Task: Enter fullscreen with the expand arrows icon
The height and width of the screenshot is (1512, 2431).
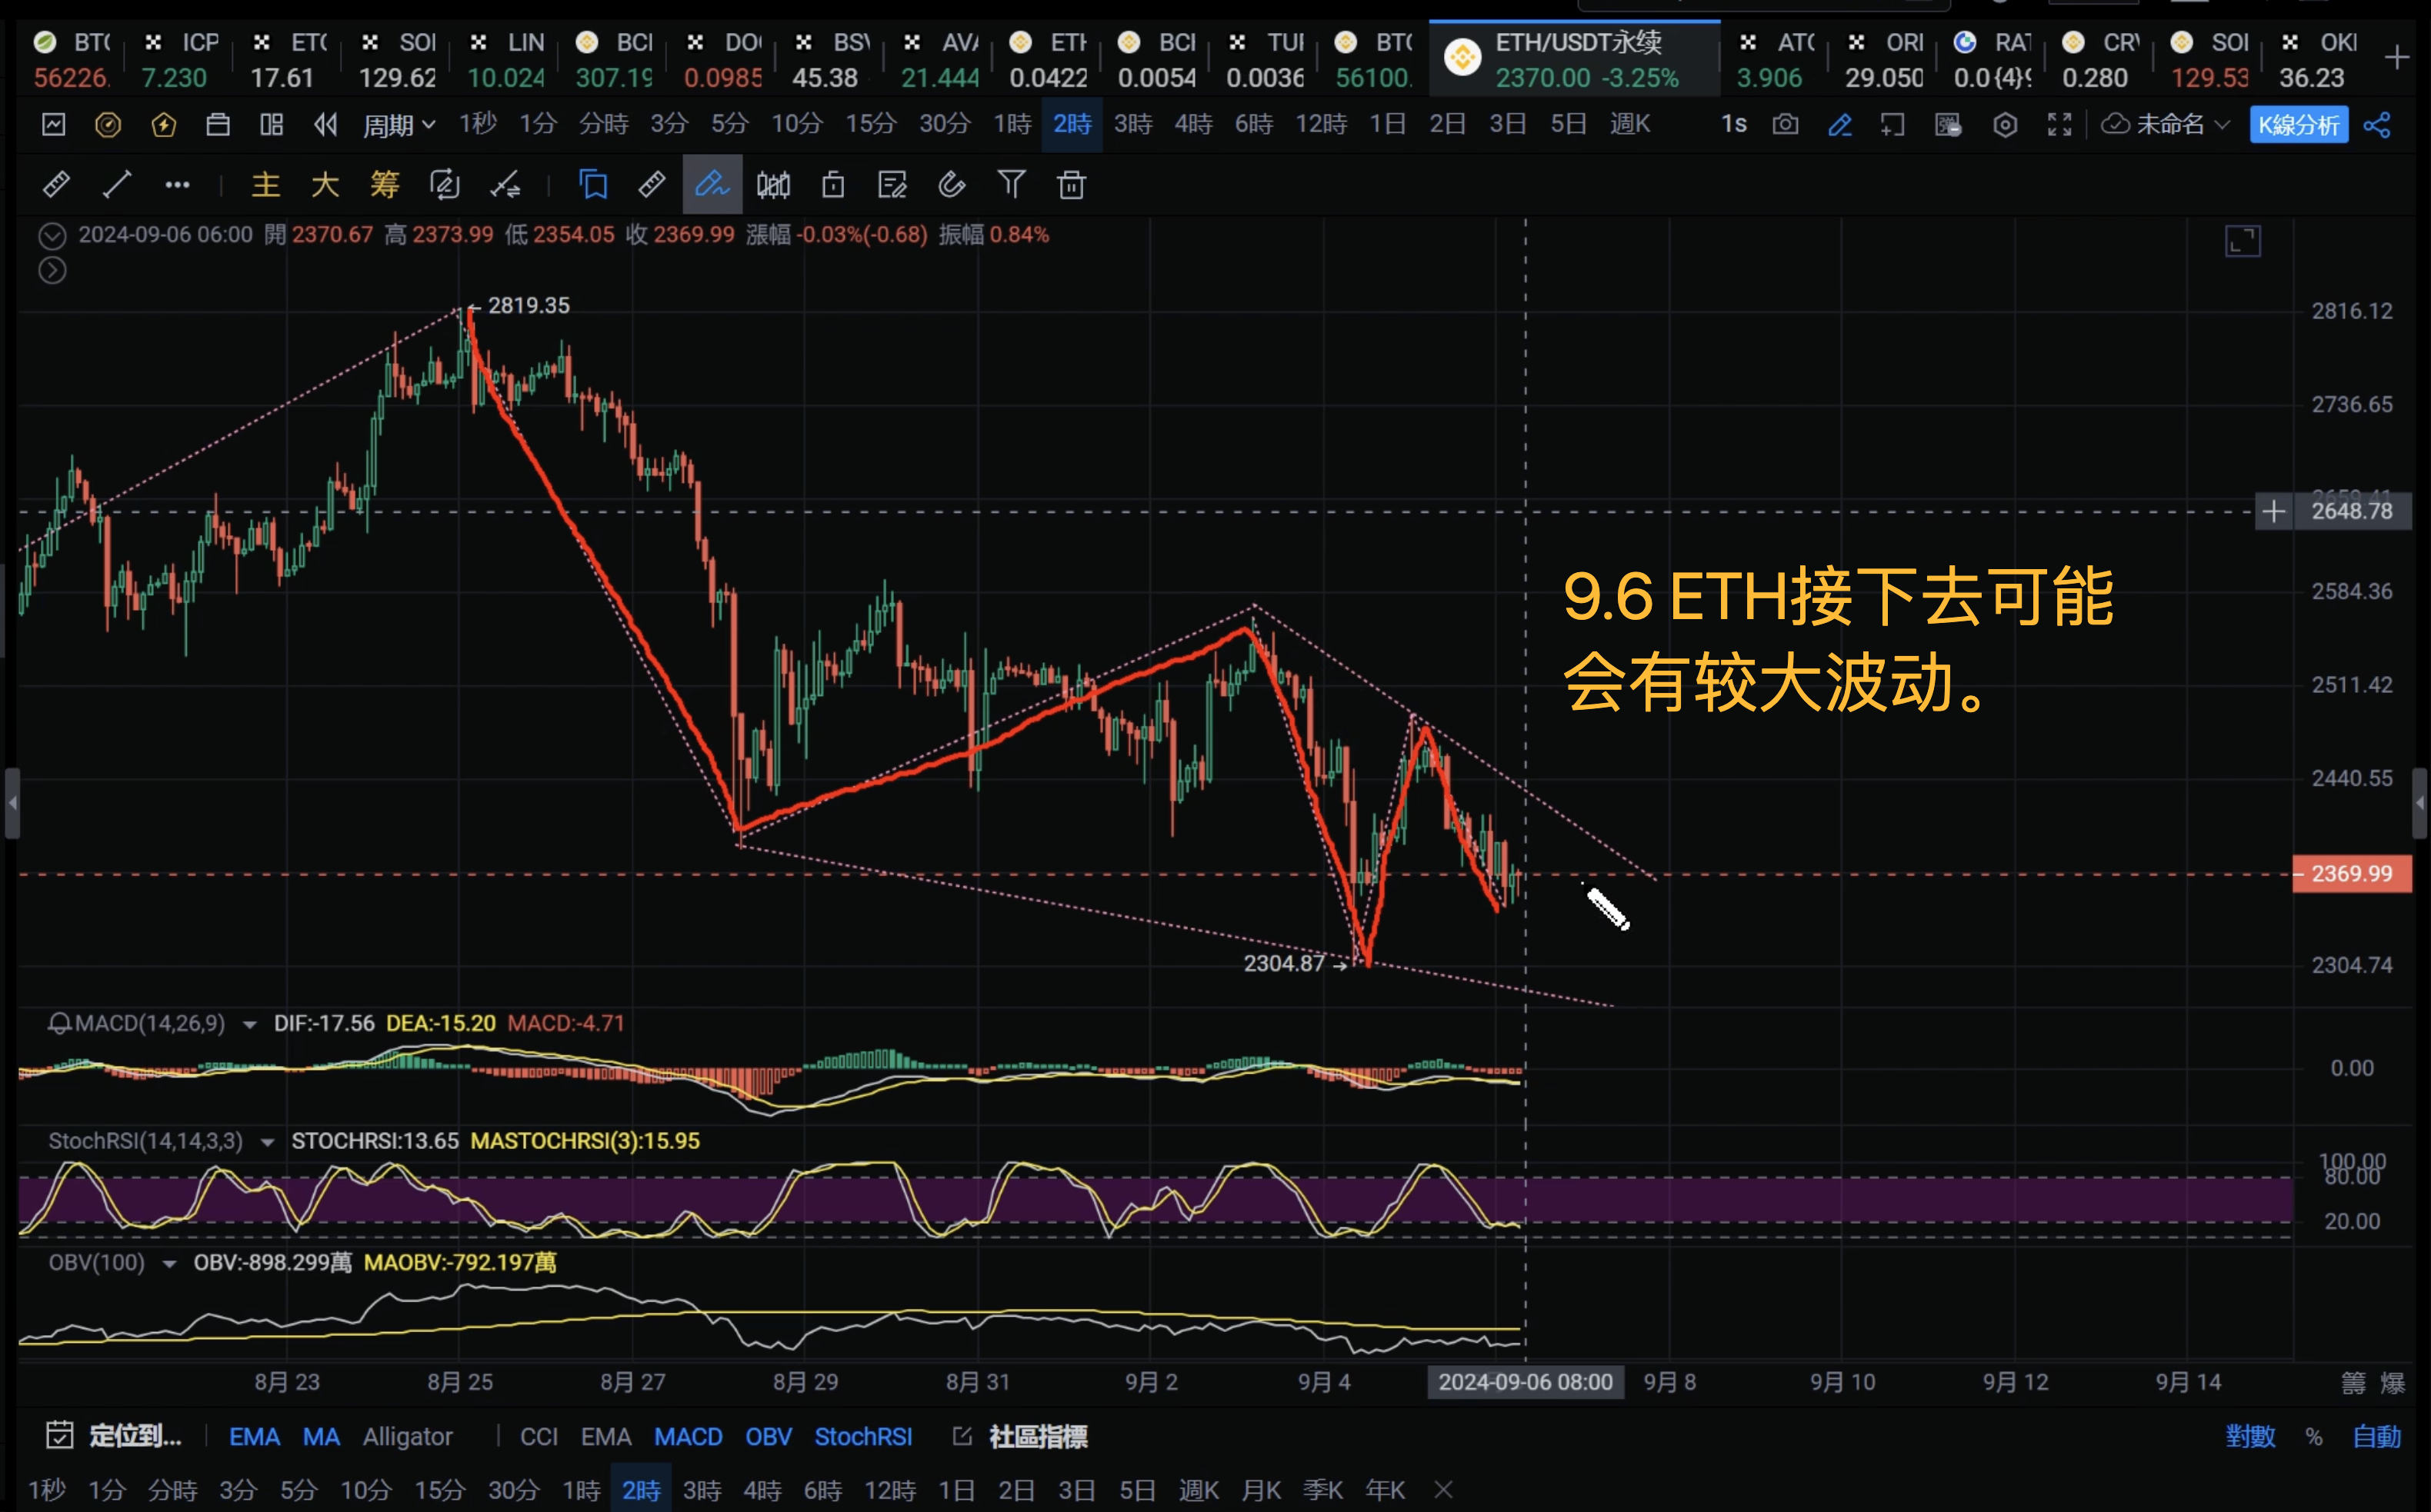Action: [2059, 124]
